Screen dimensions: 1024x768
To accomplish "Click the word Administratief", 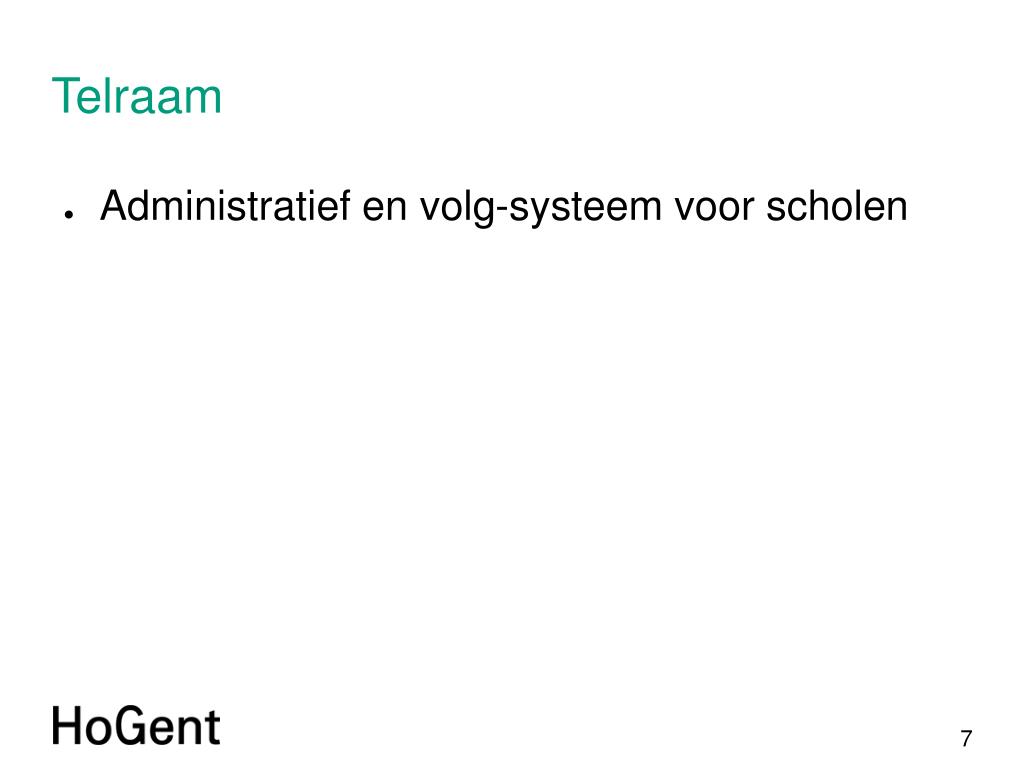I will click(225, 206).
